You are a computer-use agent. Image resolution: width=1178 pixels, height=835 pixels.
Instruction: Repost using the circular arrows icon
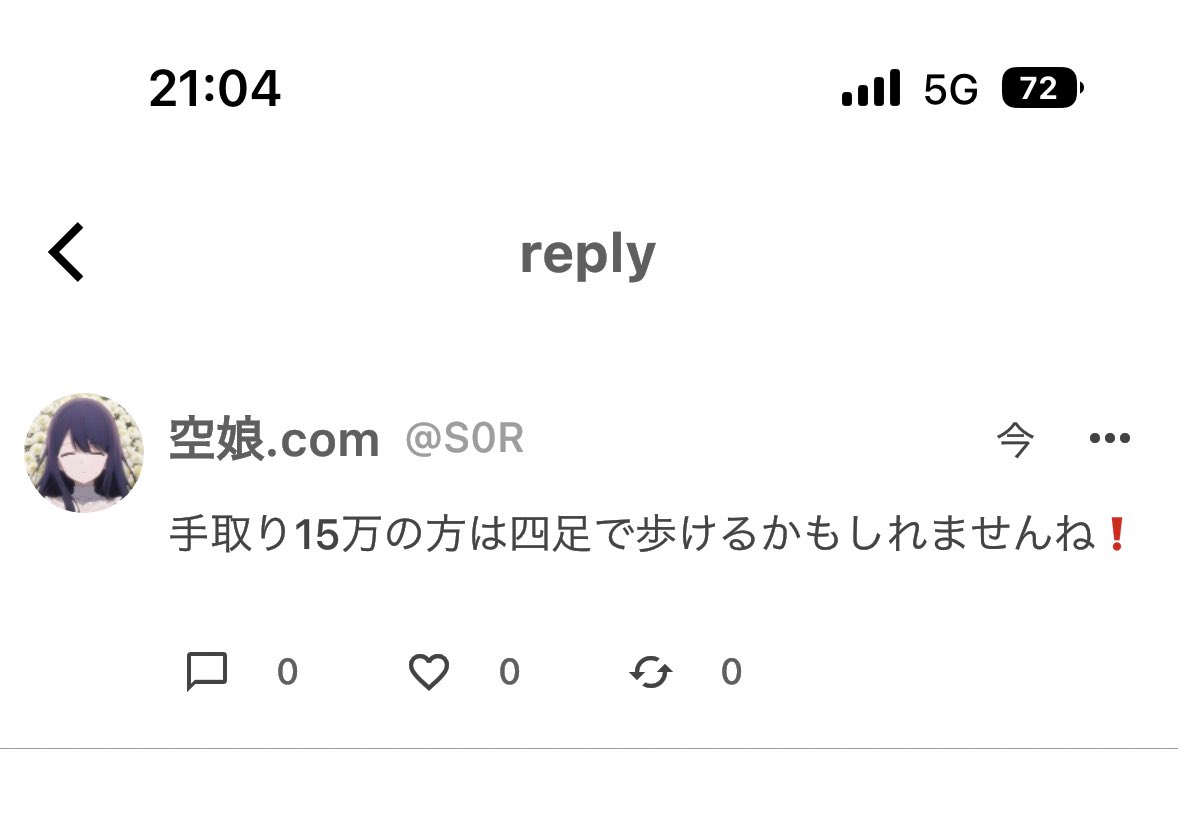click(651, 672)
